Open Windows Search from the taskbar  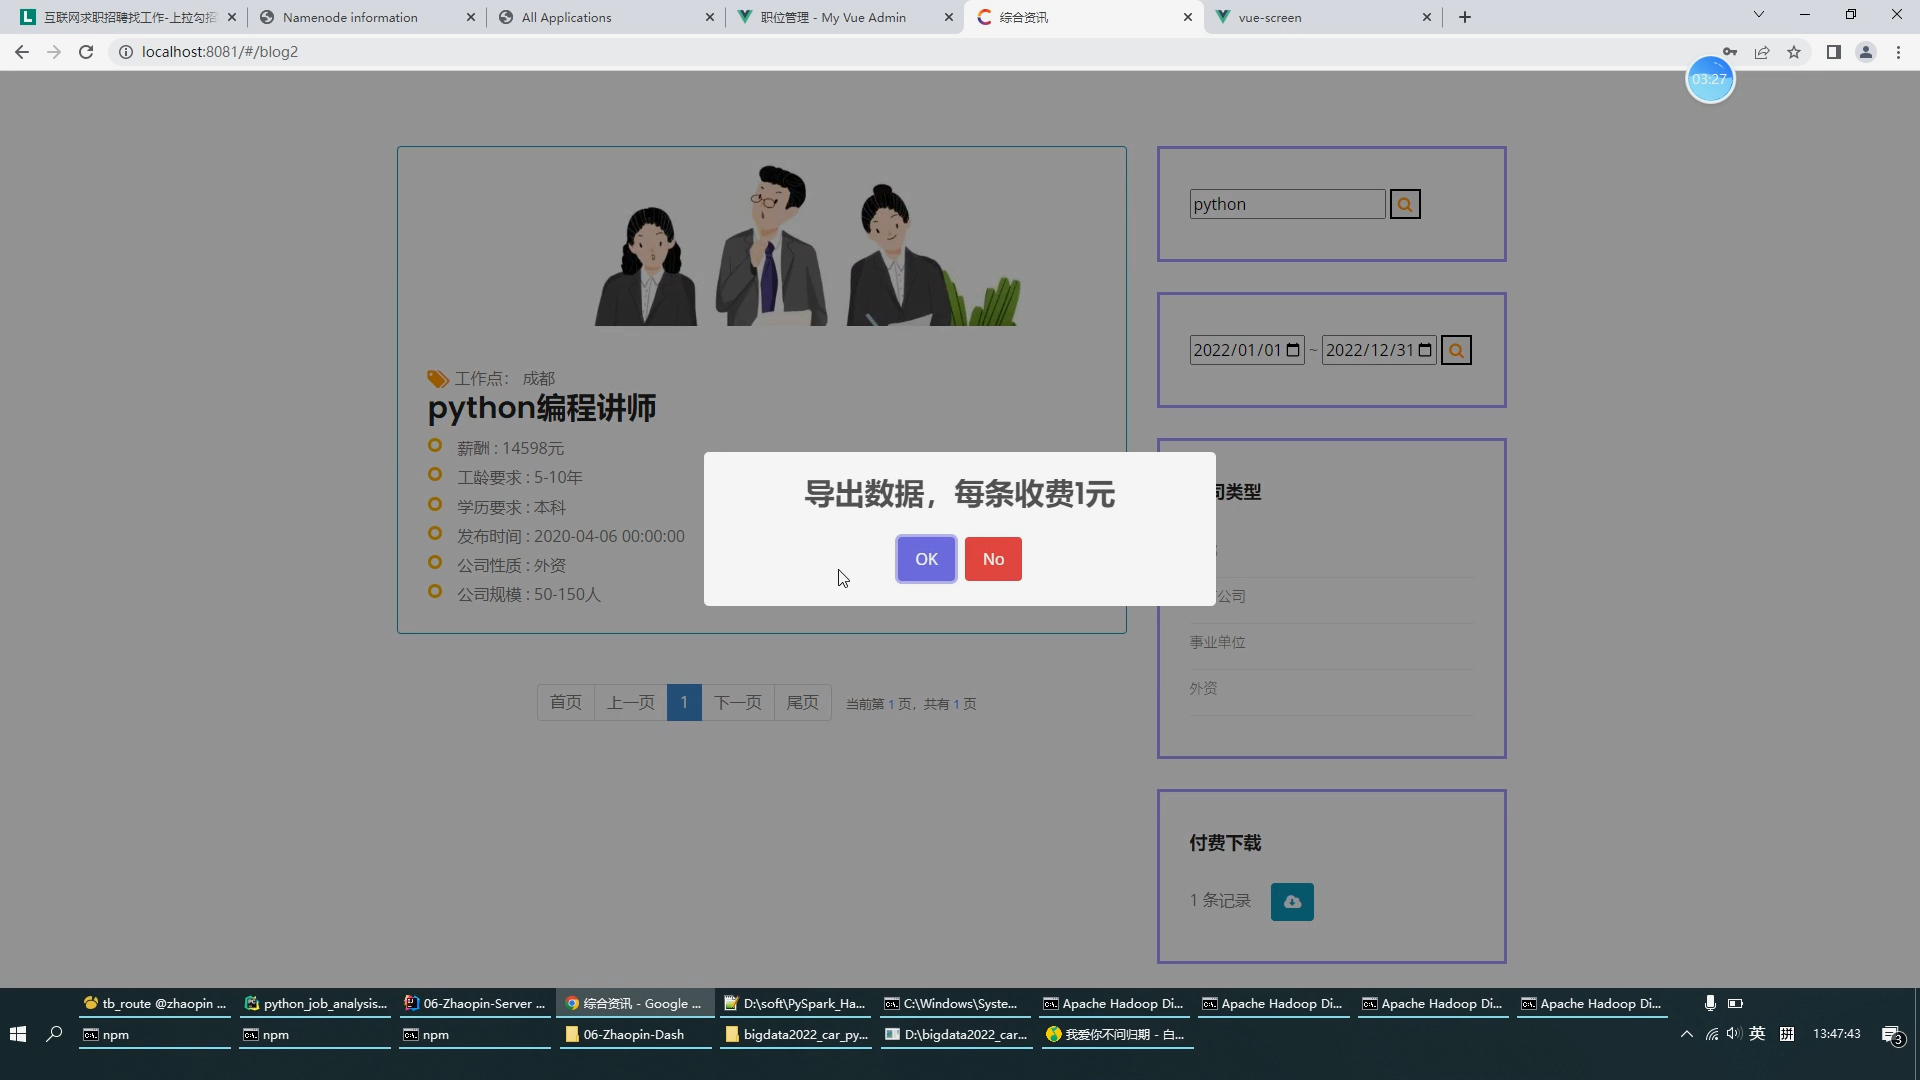pyautogui.click(x=55, y=1034)
